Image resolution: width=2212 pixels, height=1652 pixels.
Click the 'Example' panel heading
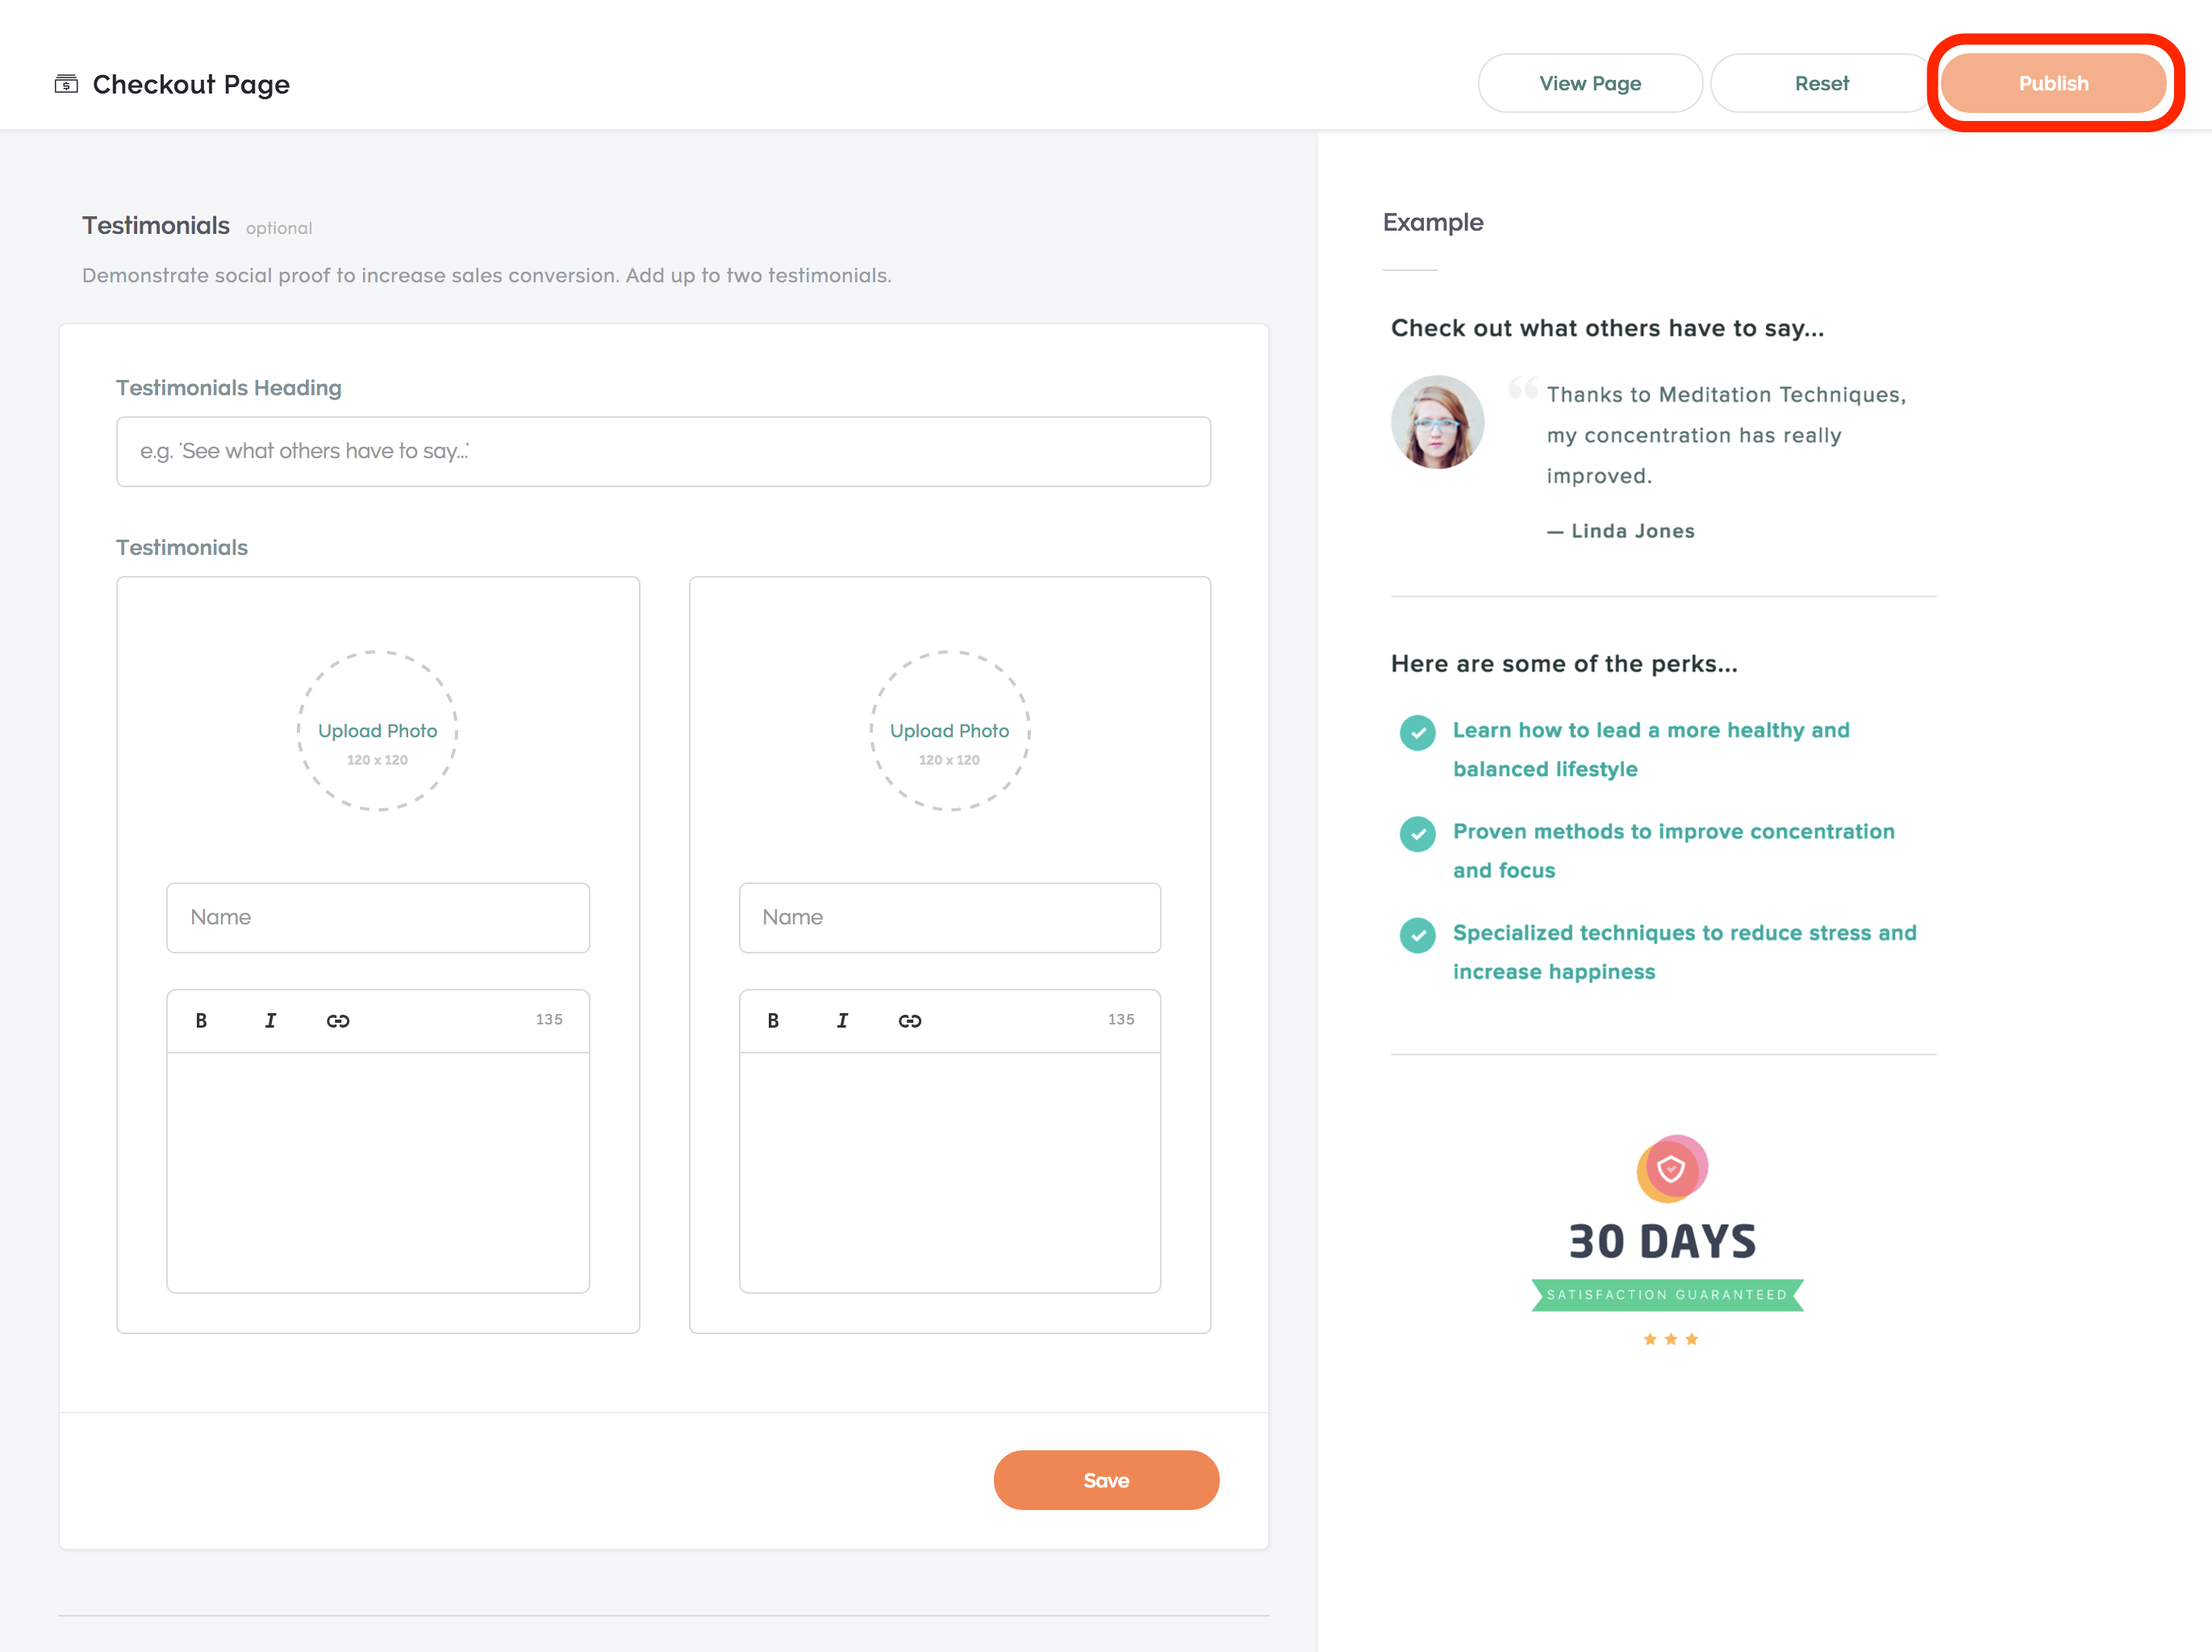point(1433,222)
